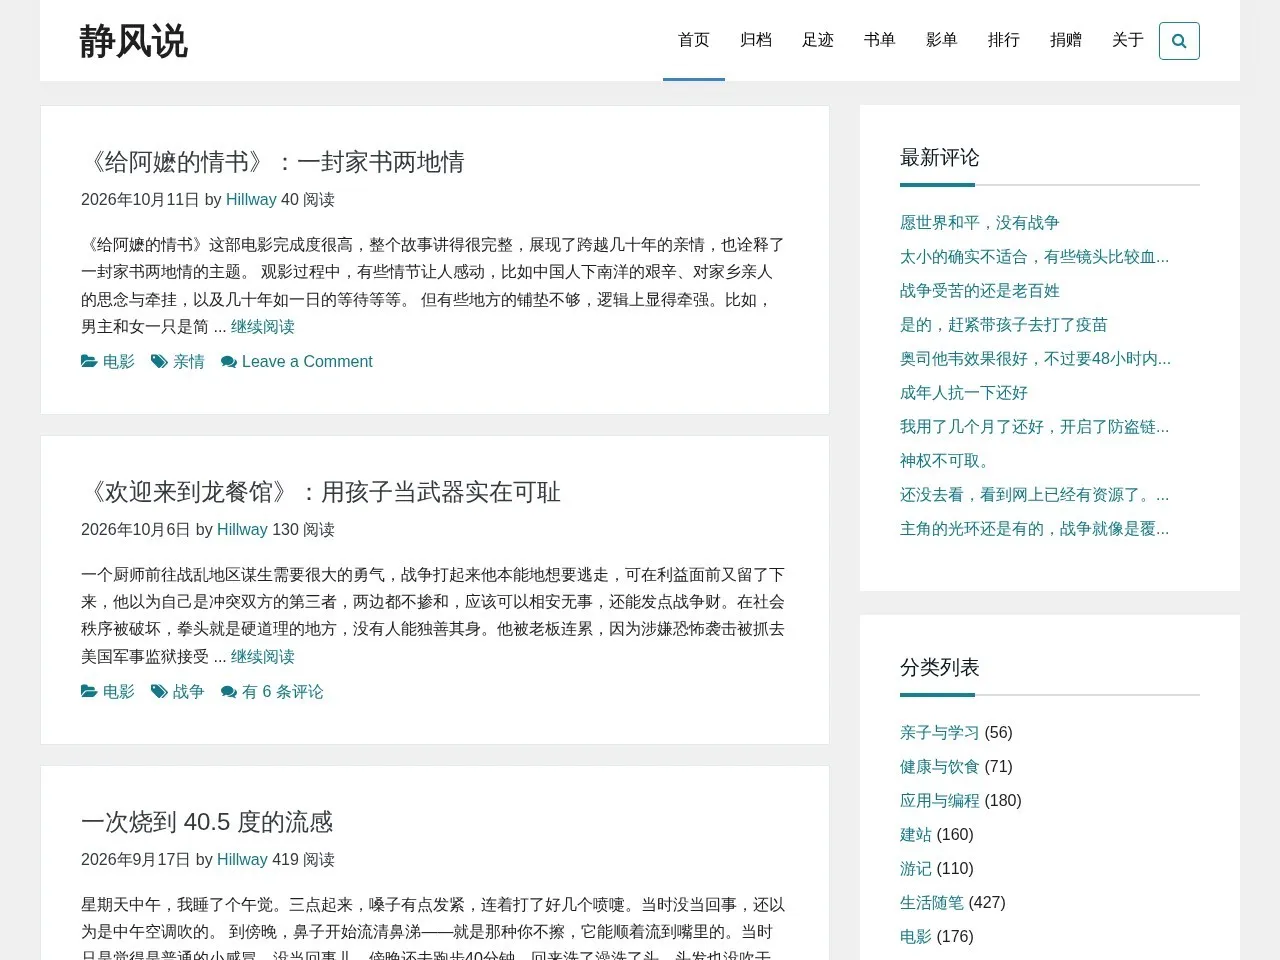The height and width of the screenshot is (960, 1280).
Task: Open the 归档 menu item
Action: [x=756, y=40]
